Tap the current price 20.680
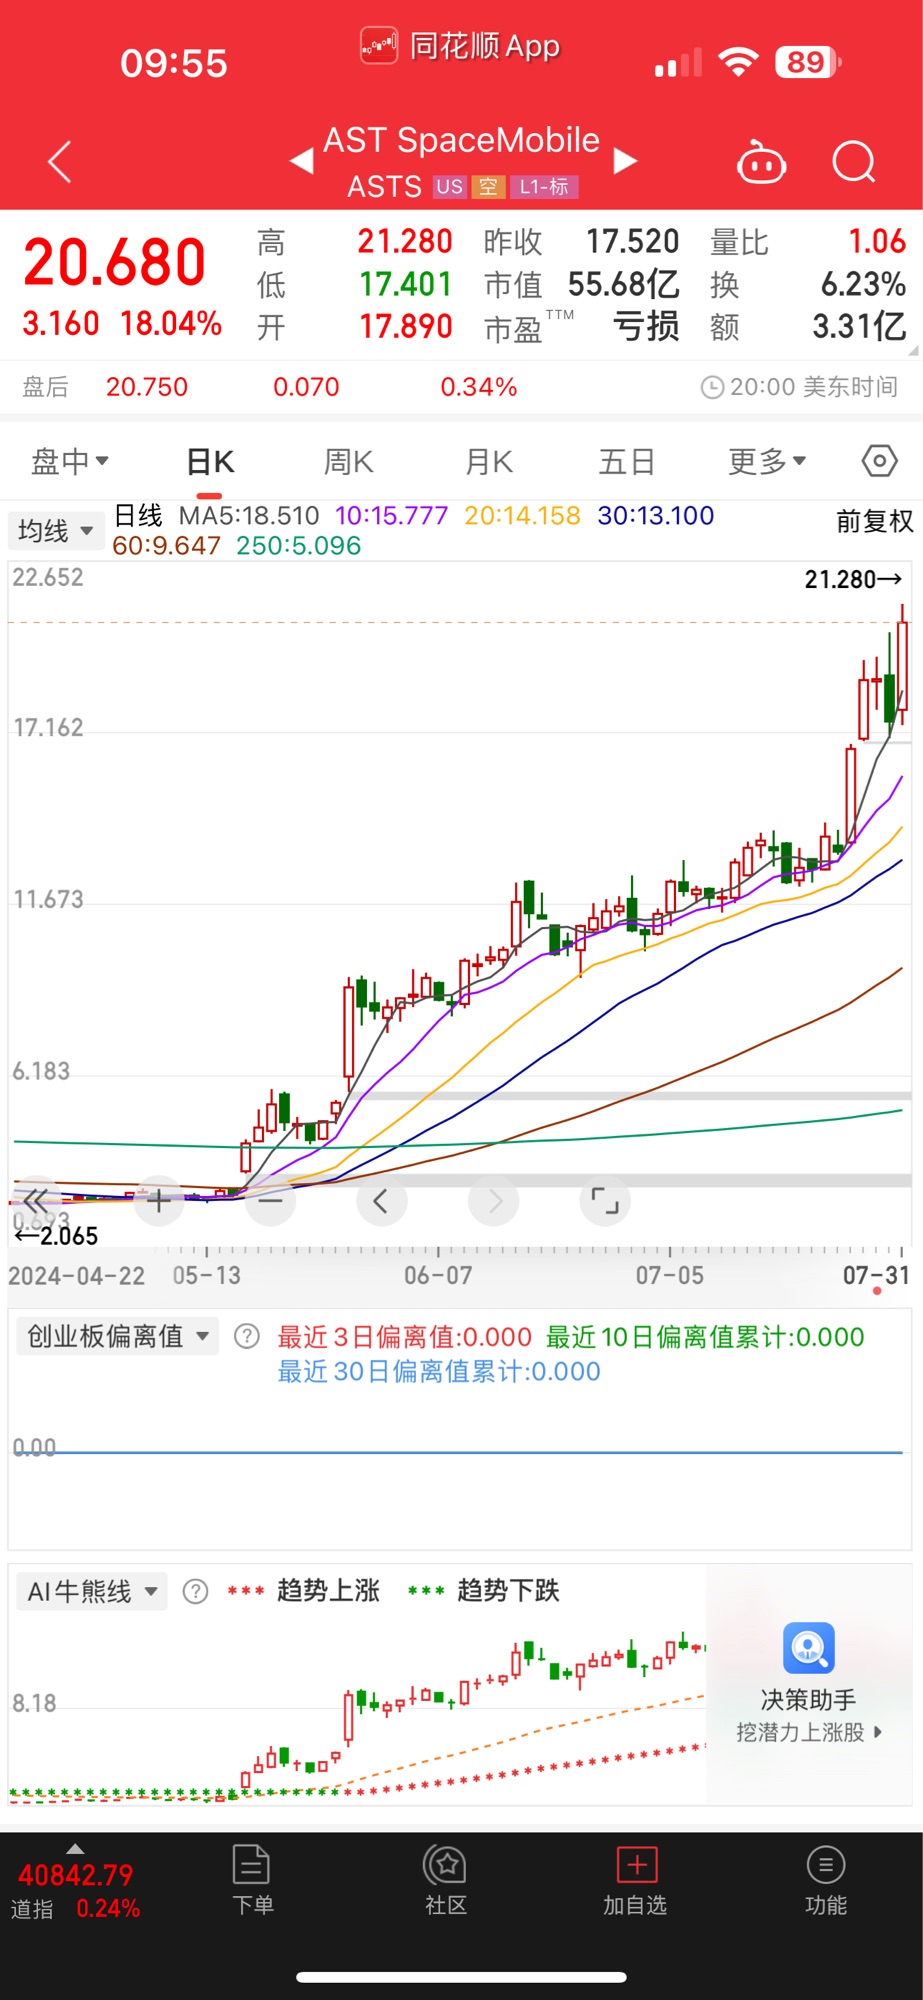 click(x=115, y=262)
